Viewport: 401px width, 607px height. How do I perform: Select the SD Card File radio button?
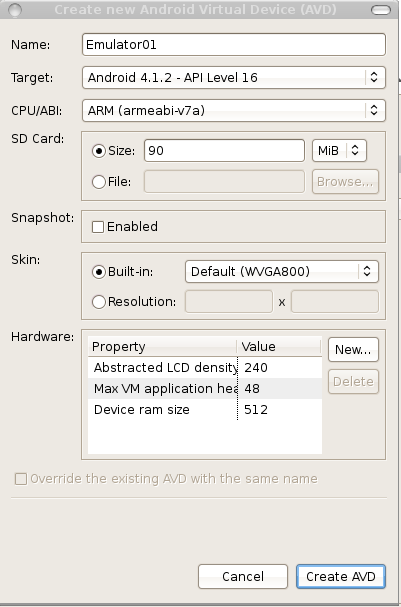[99, 182]
